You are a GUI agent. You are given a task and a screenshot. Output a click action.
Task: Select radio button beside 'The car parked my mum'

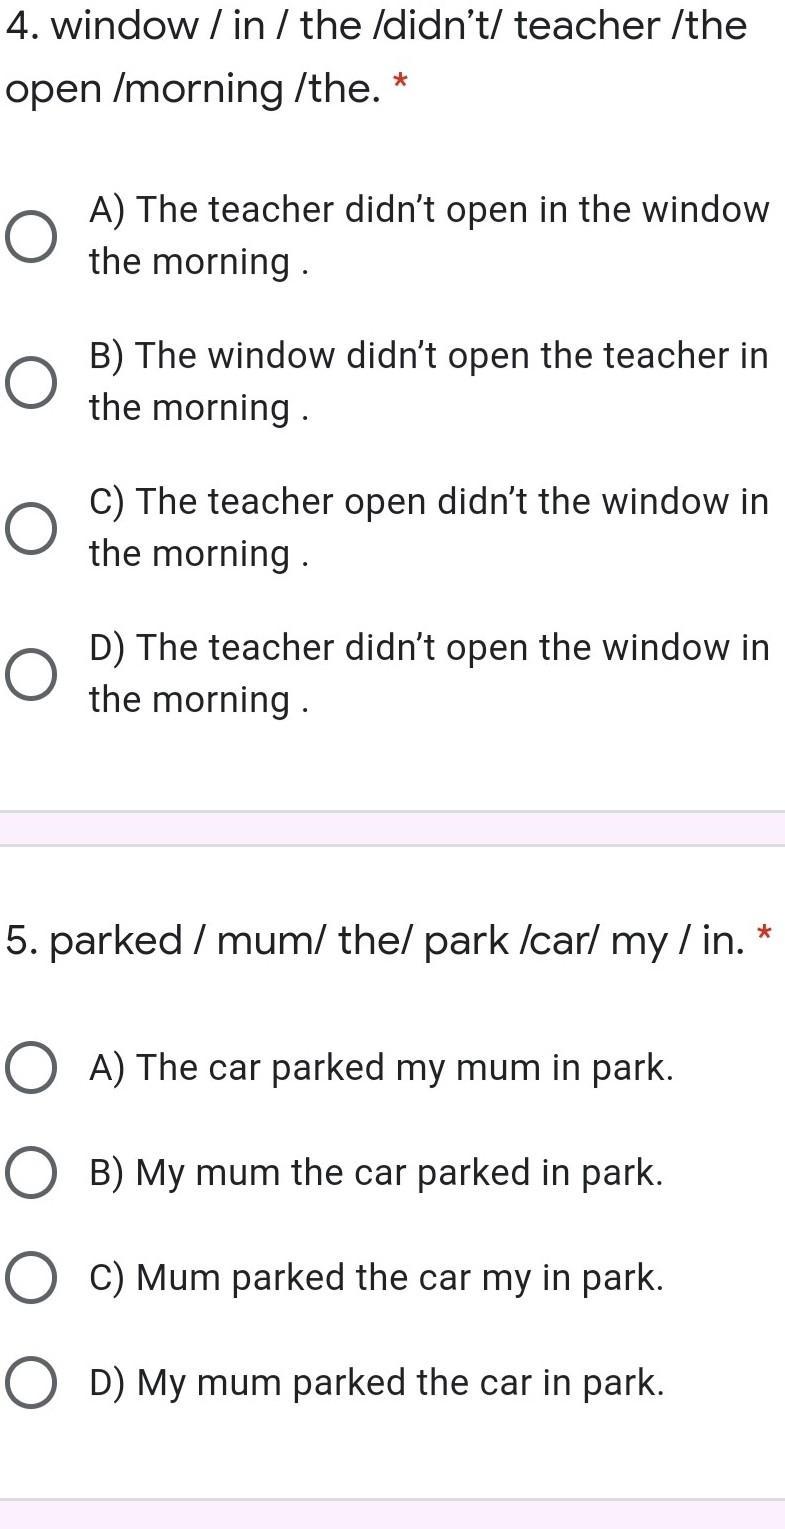(x=31, y=1068)
